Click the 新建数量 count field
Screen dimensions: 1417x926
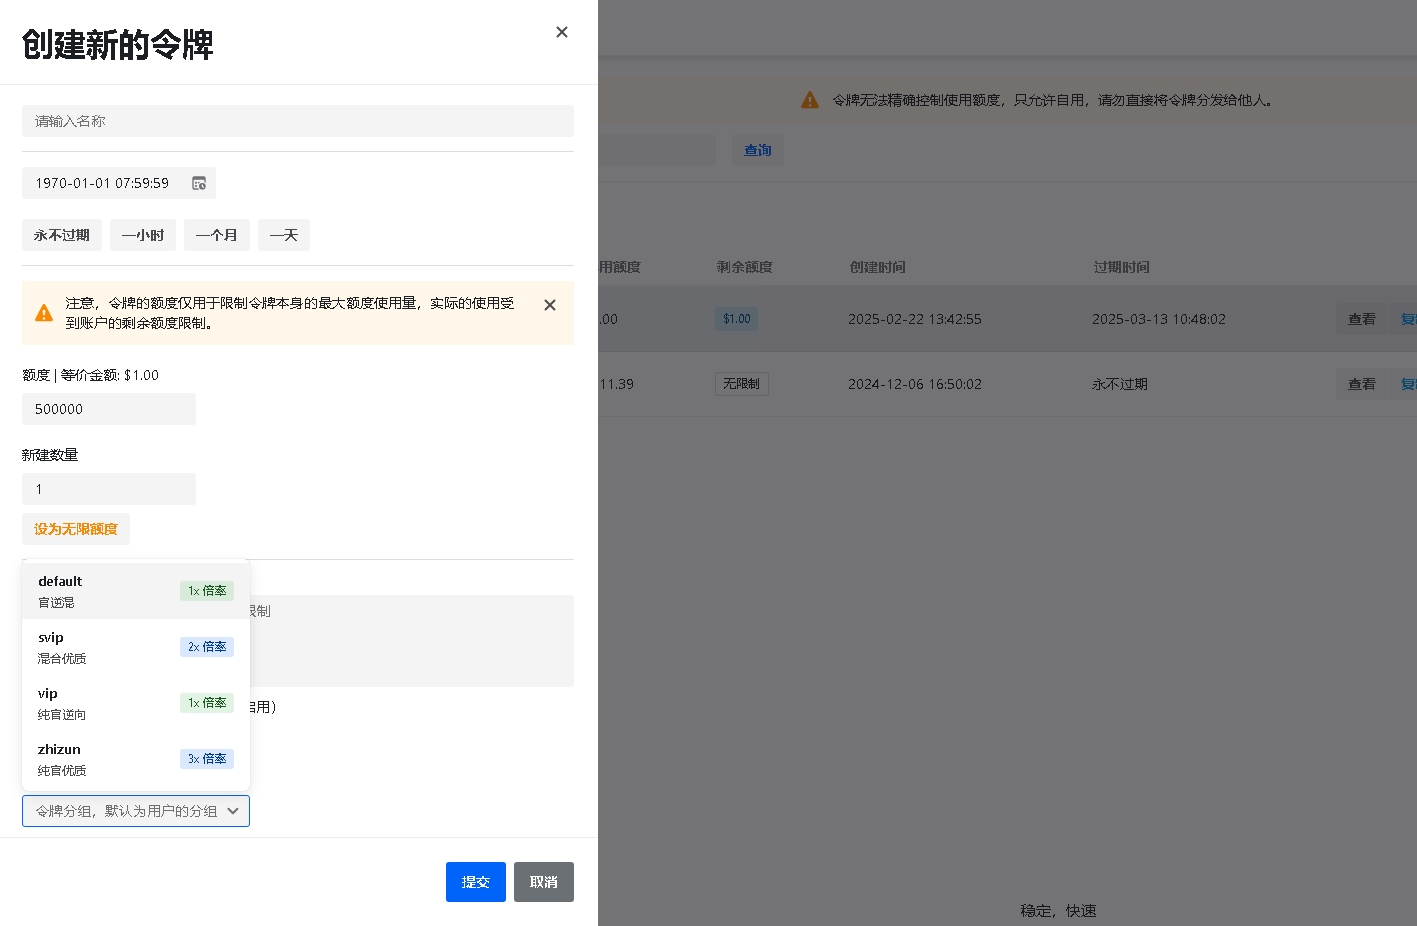109,489
